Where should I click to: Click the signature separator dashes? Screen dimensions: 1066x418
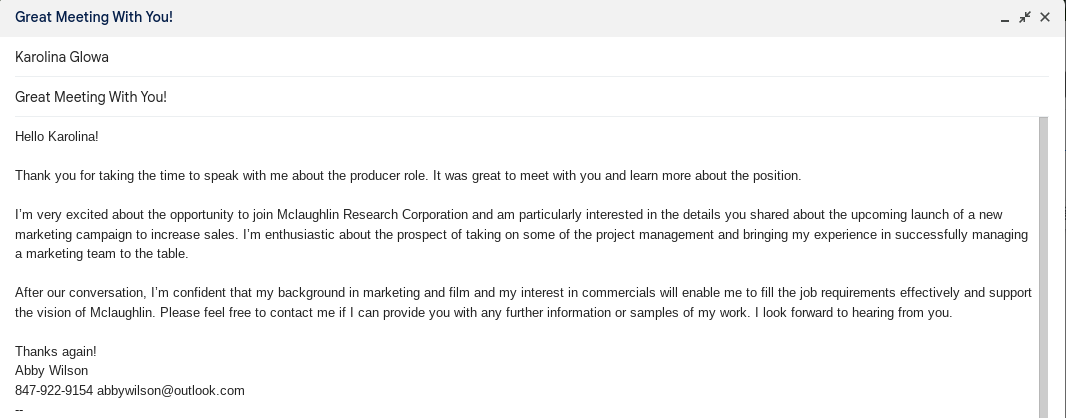(x=19, y=409)
